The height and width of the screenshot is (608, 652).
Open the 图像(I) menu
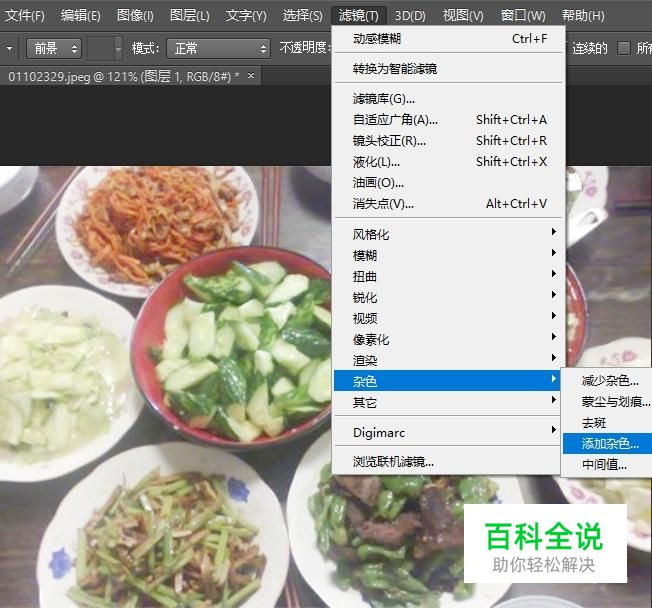click(x=135, y=15)
